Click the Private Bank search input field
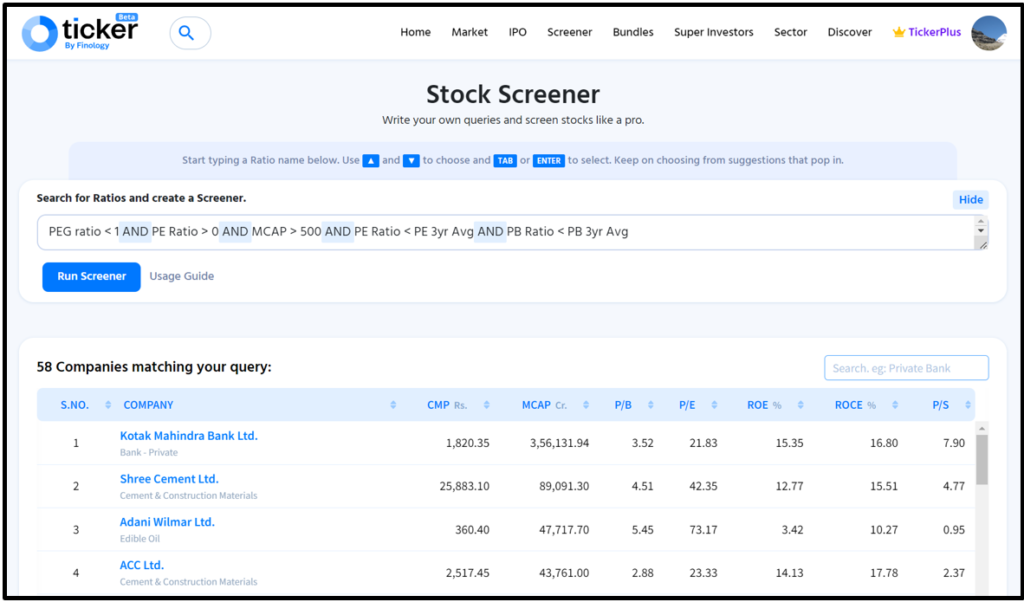 pos(906,367)
